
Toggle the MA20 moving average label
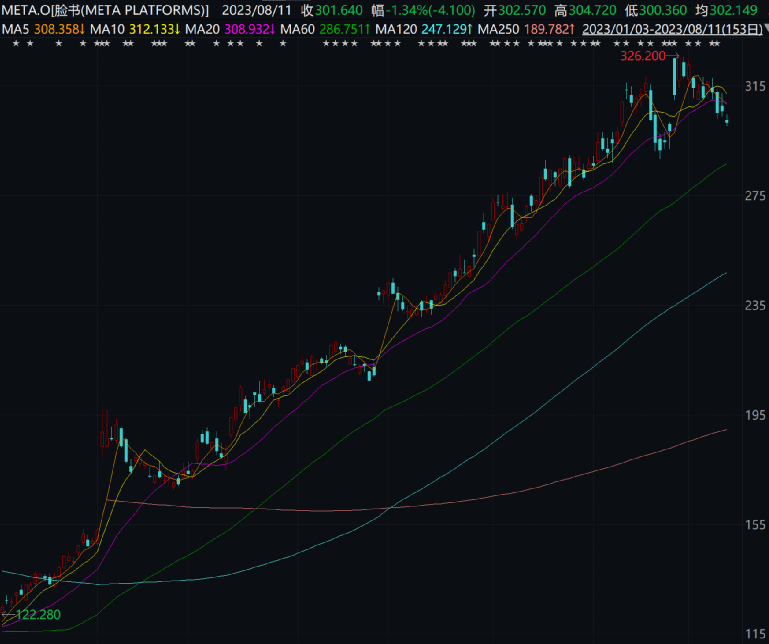(202, 30)
